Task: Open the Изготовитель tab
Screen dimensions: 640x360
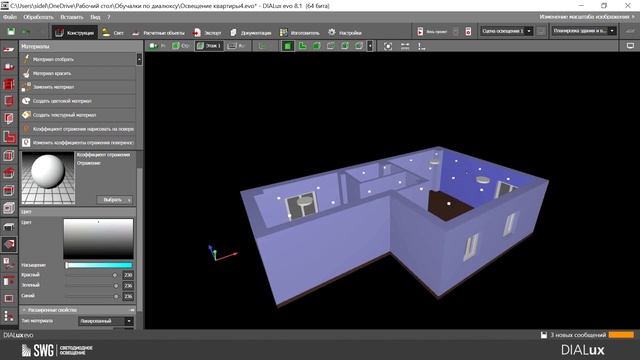Action: (300, 33)
